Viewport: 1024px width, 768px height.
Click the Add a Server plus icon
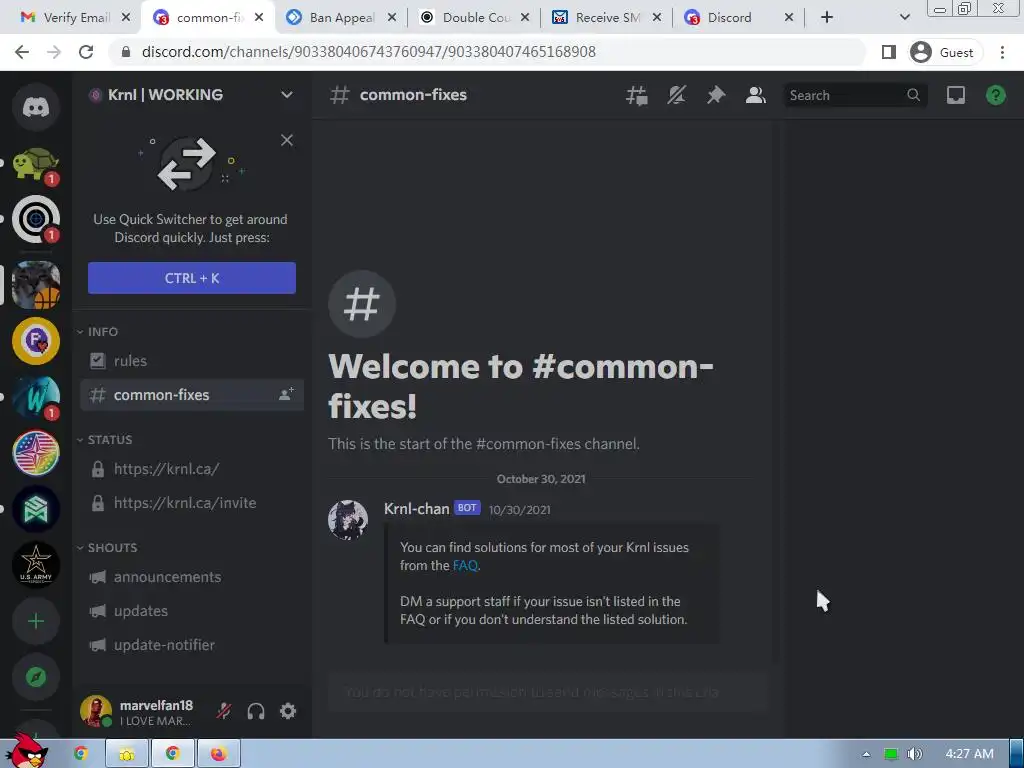pos(36,621)
